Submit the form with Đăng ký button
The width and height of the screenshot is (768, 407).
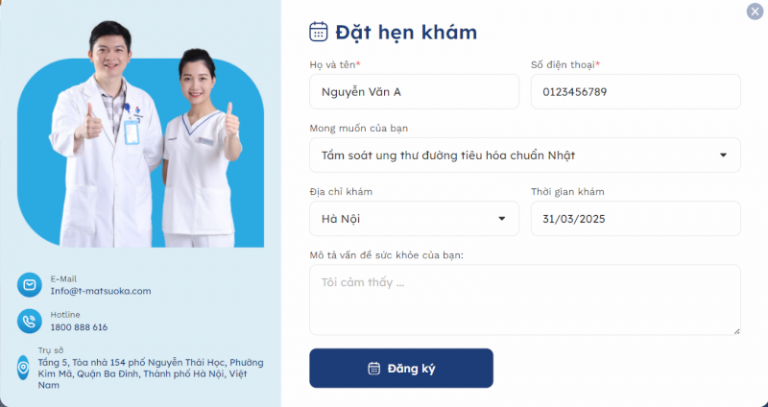click(x=401, y=368)
